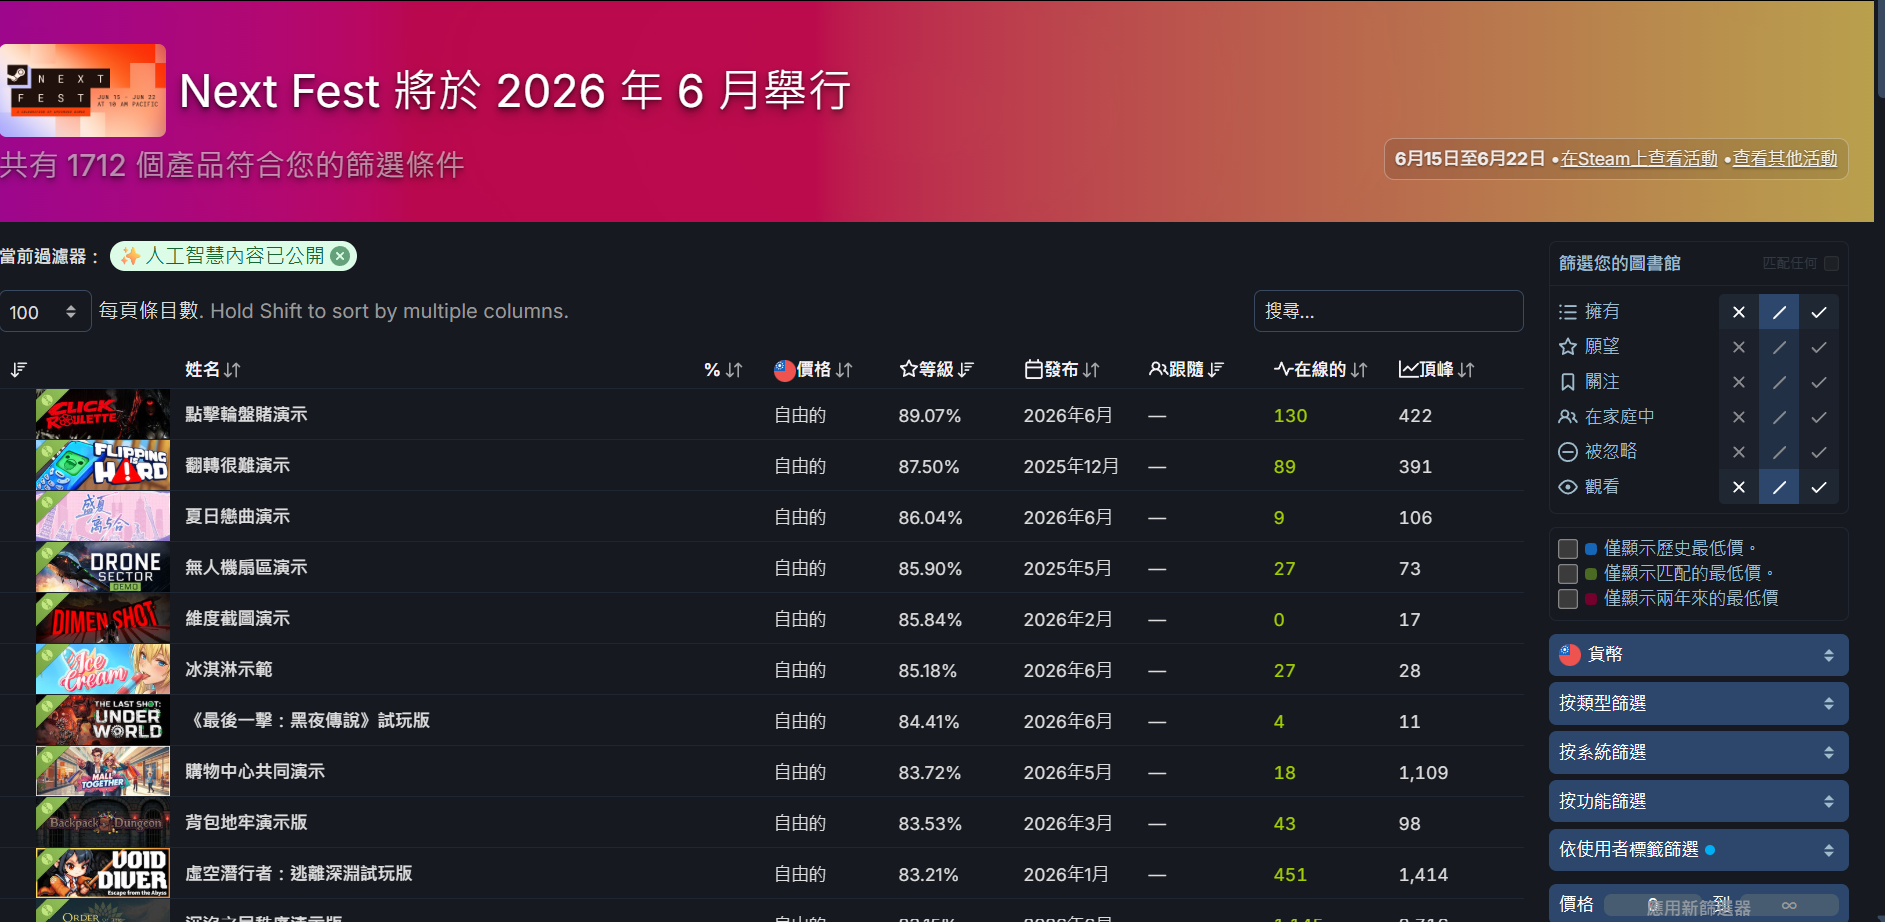The width and height of the screenshot is (1885, 922).
Task: Click Void Diver game thumbnail
Action: [x=103, y=873]
